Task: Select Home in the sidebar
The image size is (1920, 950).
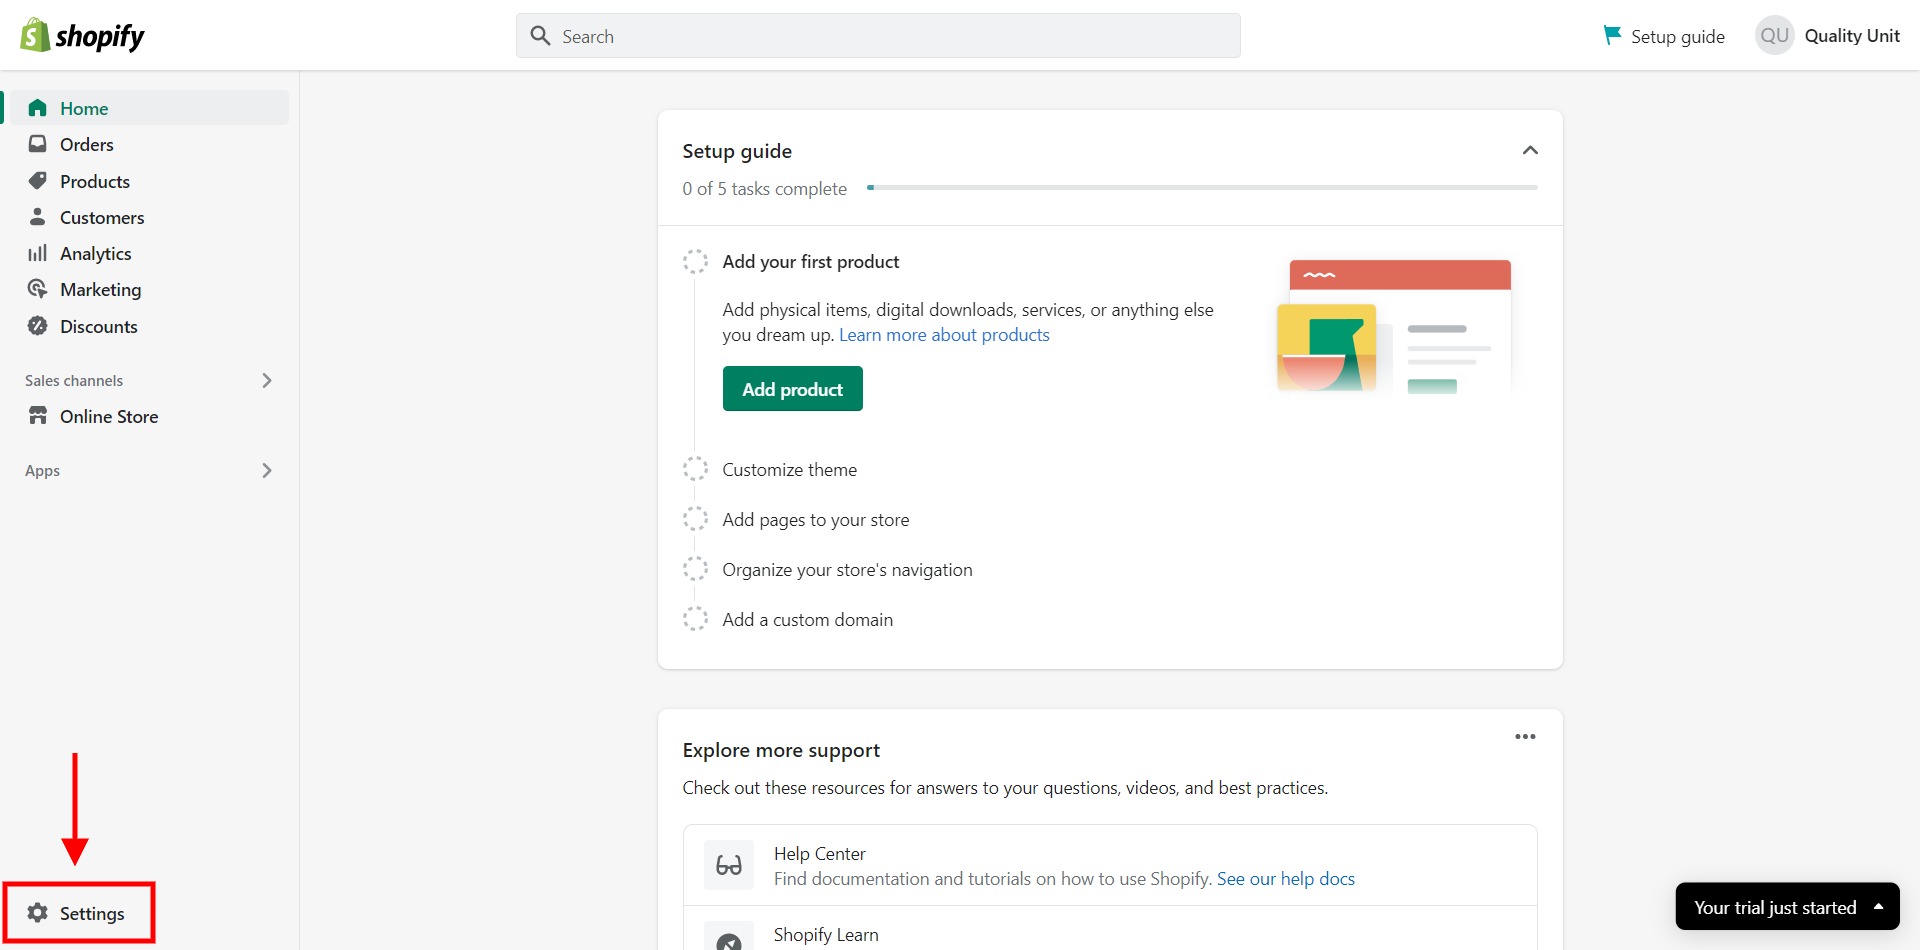Action: click(x=84, y=108)
